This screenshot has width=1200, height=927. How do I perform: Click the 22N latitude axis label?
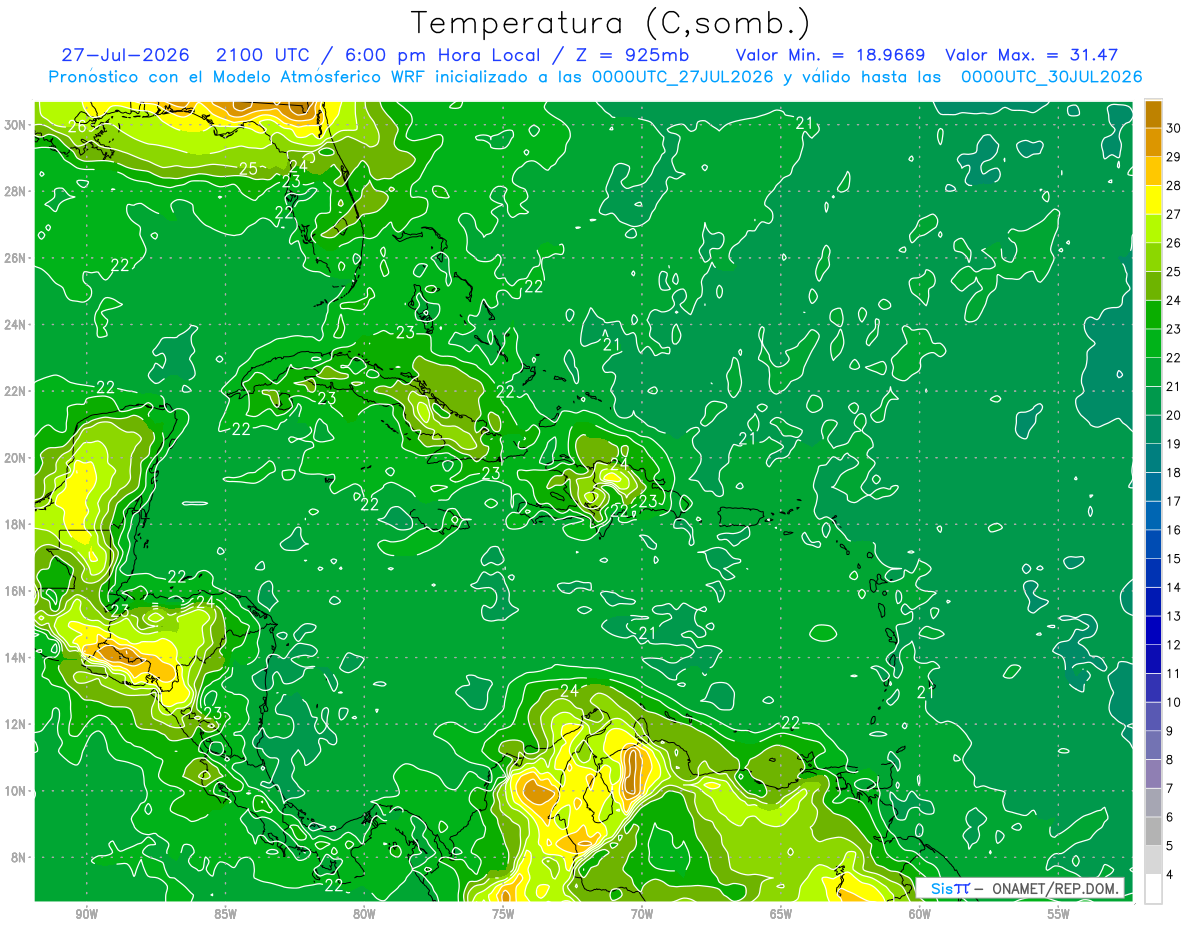(17, 391)
